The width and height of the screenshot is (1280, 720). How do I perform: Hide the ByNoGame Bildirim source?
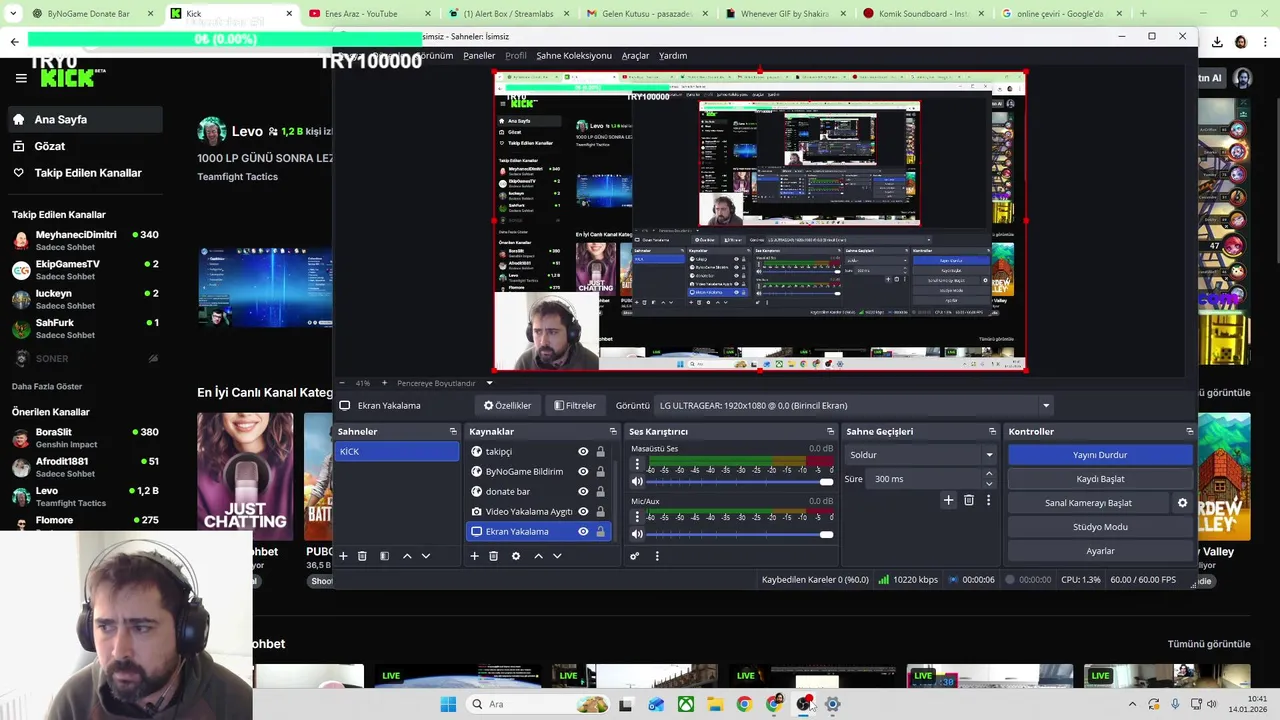(583, 472)
